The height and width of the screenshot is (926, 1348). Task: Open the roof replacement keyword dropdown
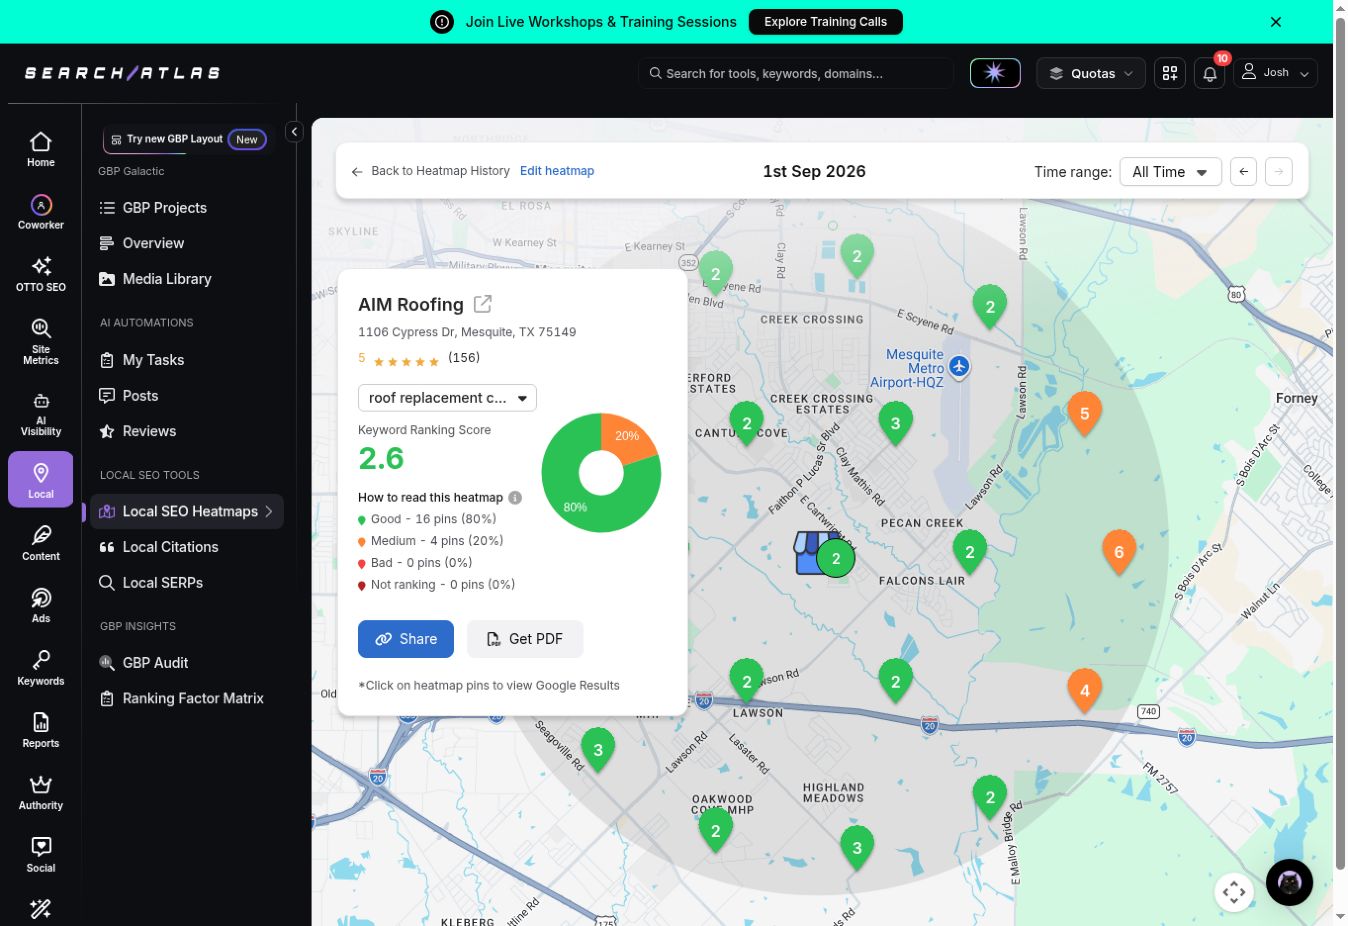point(447,398)
